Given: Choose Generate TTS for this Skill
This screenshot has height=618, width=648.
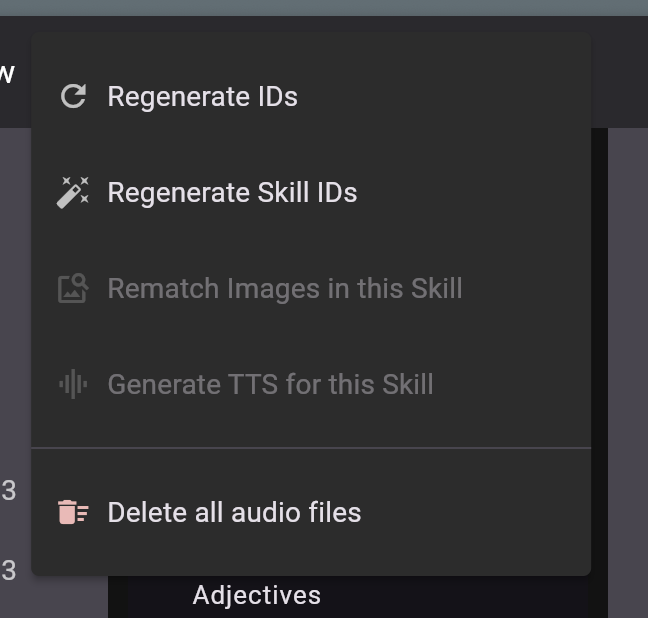Looking at the screenshot, I should (270, 384).
